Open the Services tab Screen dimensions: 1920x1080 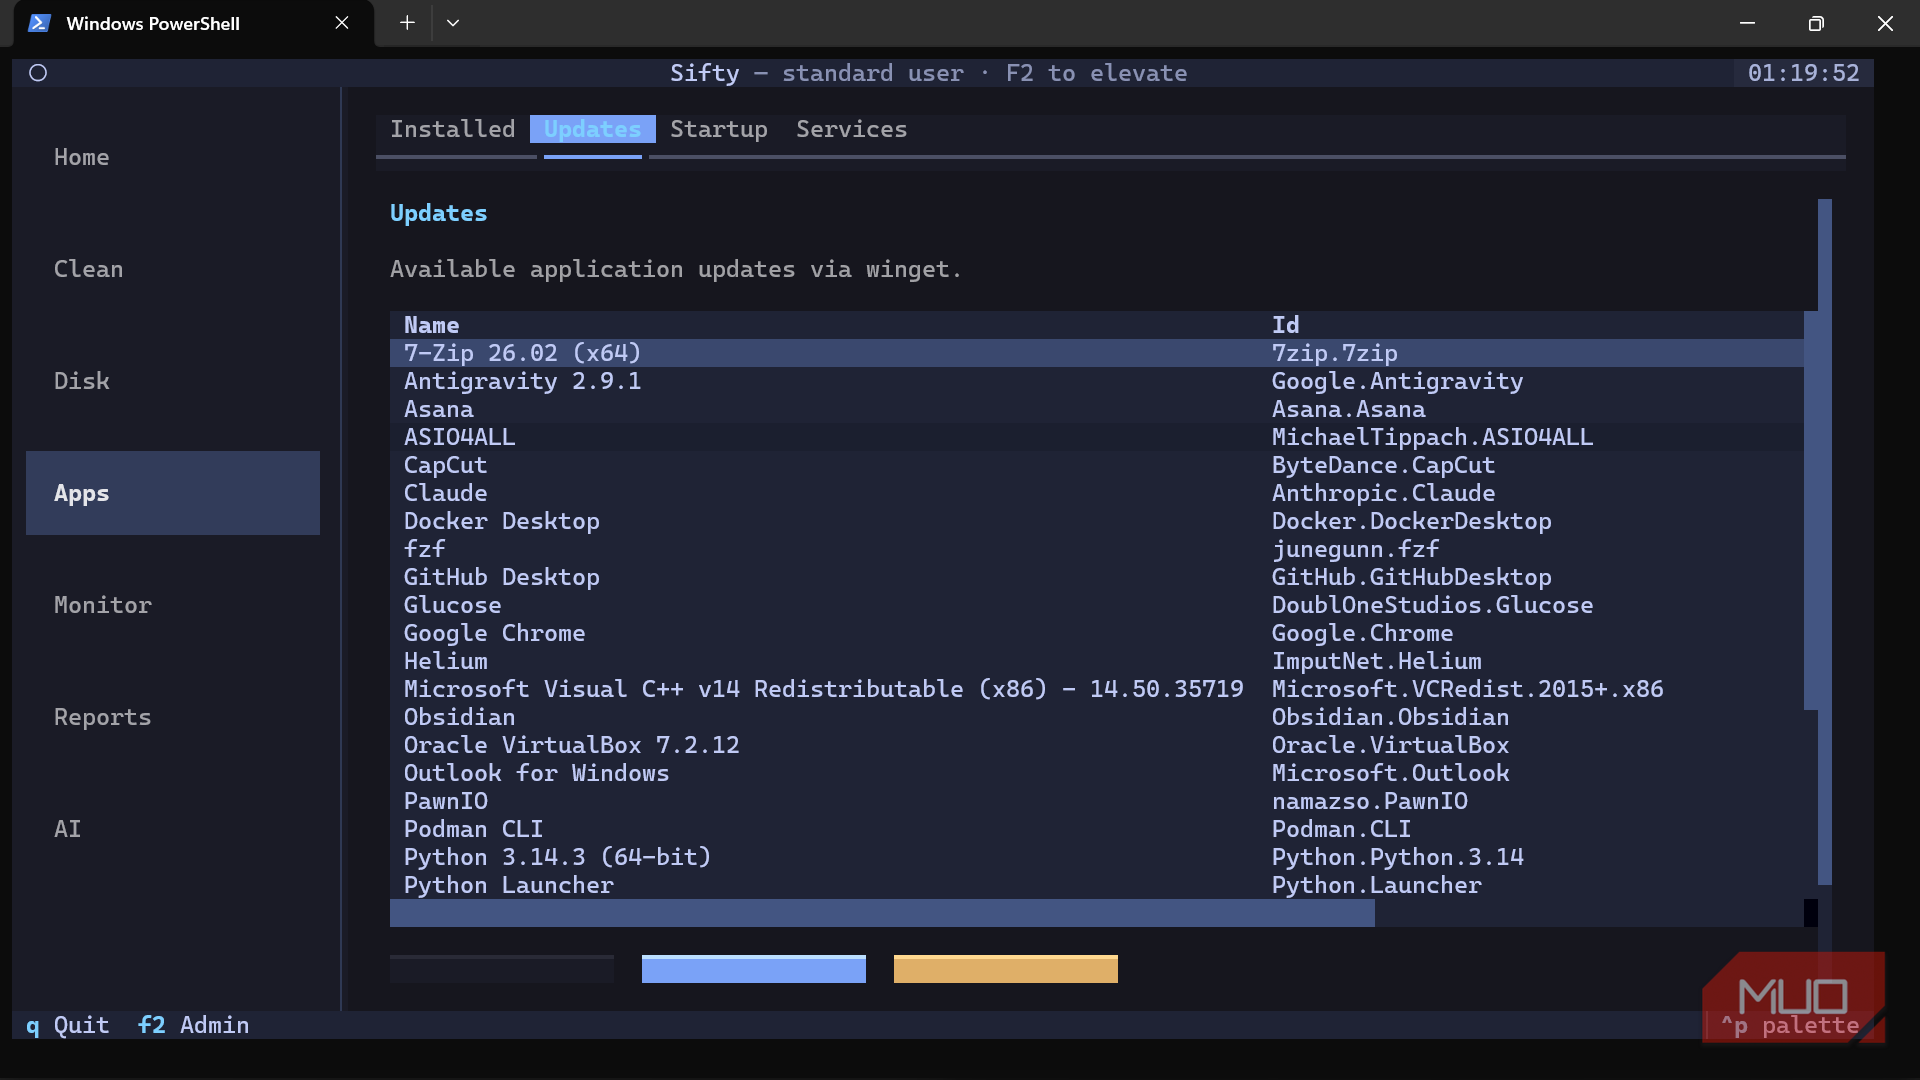852,129
